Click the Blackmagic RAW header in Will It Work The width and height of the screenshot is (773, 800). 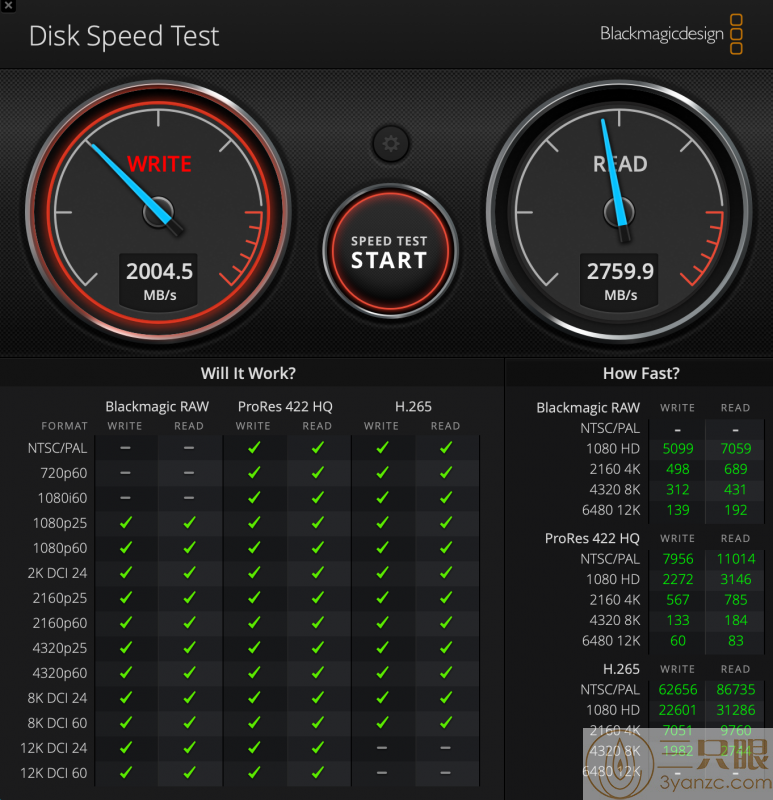pos(157,406)
